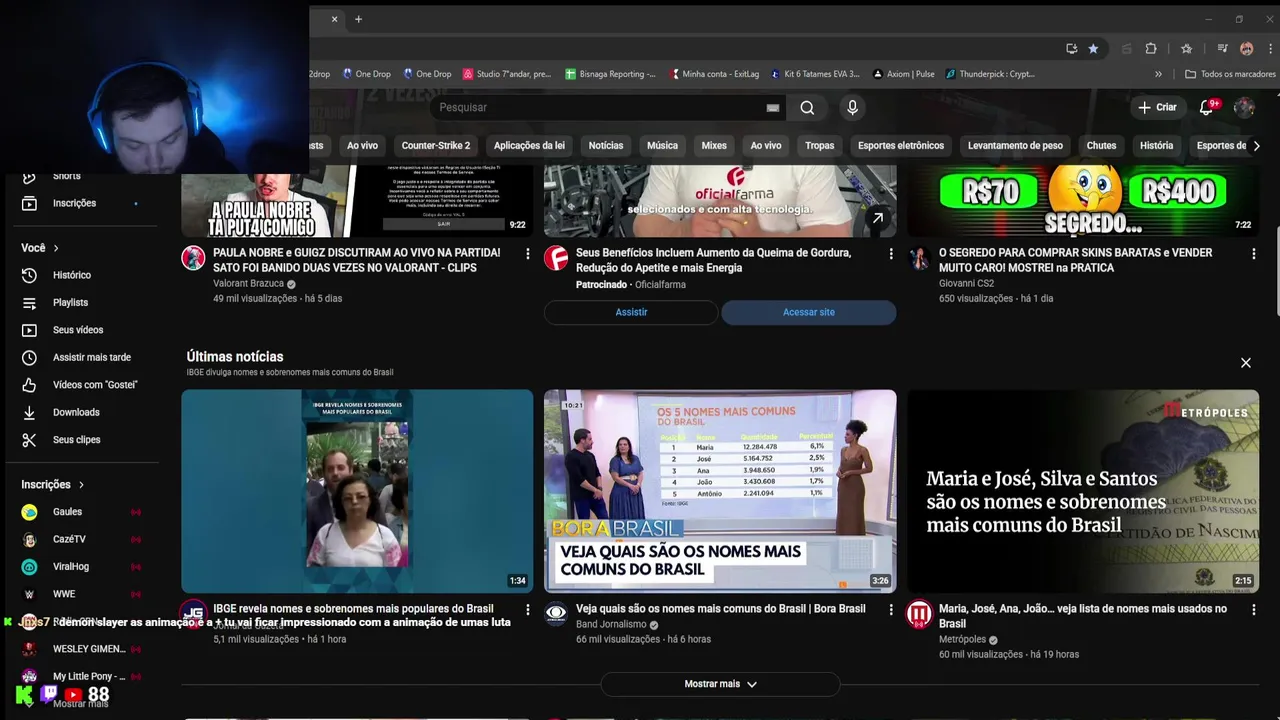The width and height of the screenshot is (1280, 720).
Task: Select the Counter-Strike 2 filter chip
Action: (x=436, y=146)
